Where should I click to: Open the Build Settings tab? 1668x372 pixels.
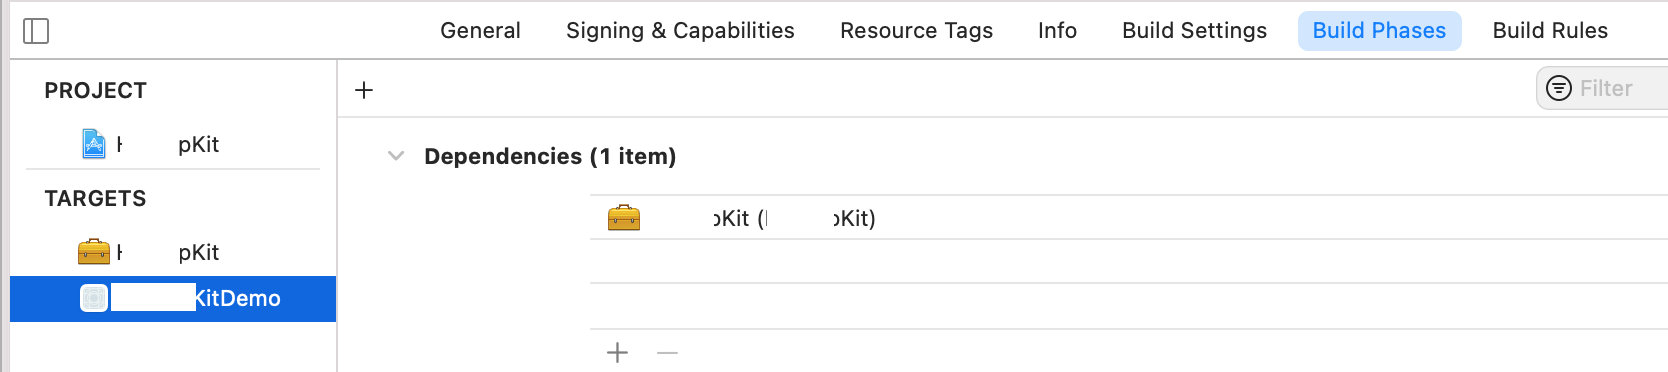pyautogui.click(x=1194, y=31)
